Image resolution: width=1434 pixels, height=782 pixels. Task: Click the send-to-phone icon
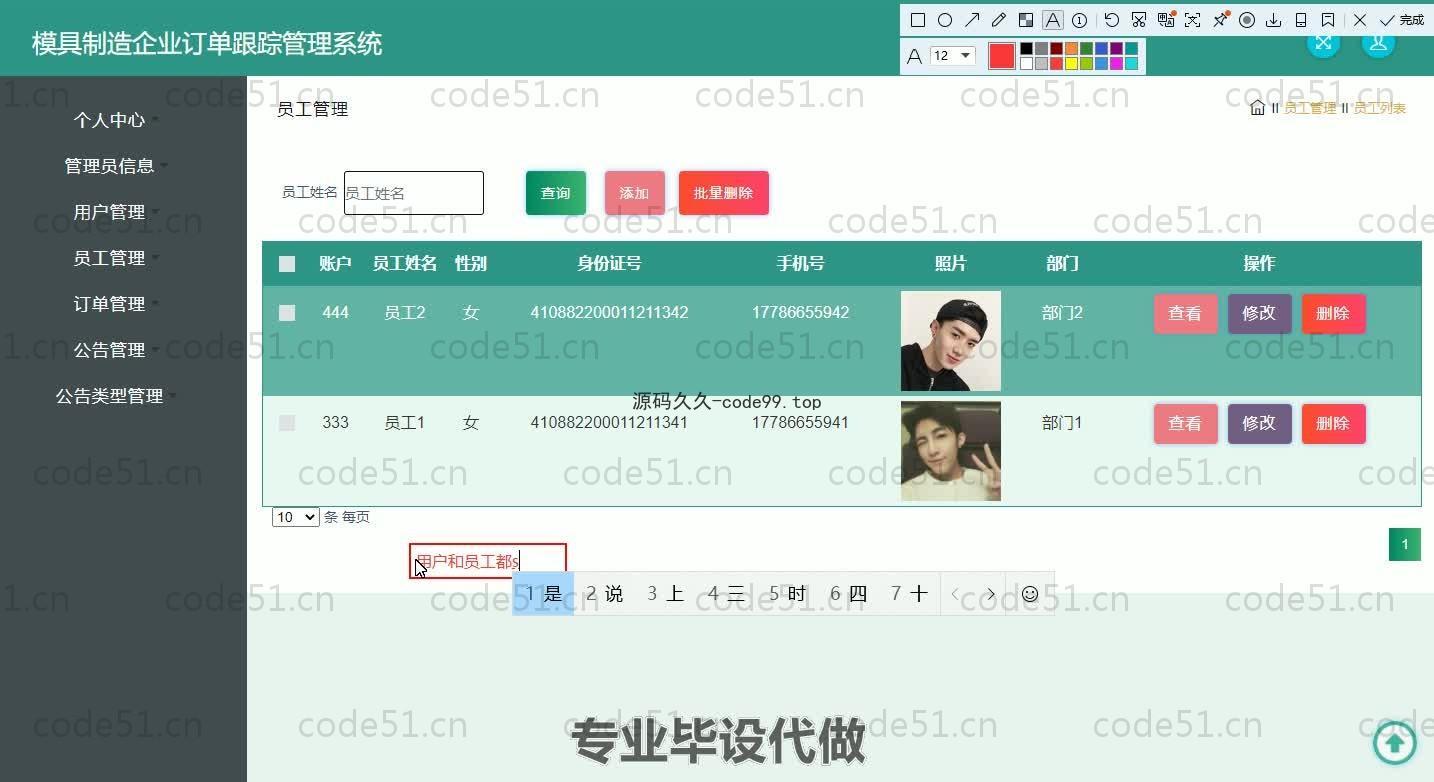(1301, 20)
